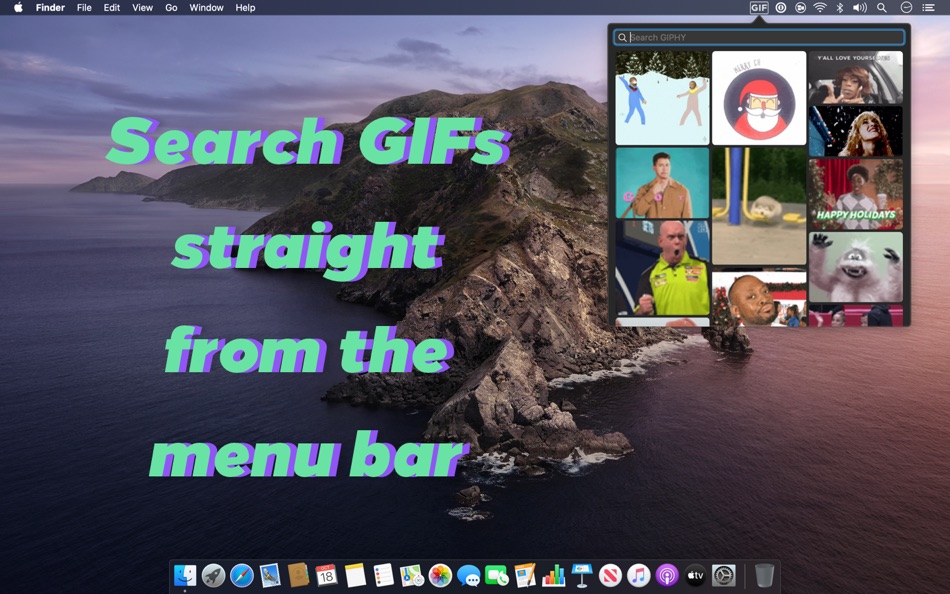Screen dimensions: 950x594
Task: Open Calendar from the Dock
Action: point(327,575)
